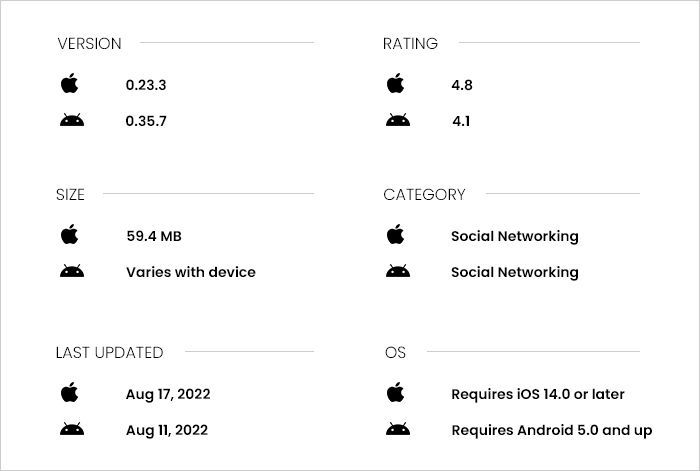Click the Apple icon under OS
This screenshot has height=471, width=700.
coord(395,392)
